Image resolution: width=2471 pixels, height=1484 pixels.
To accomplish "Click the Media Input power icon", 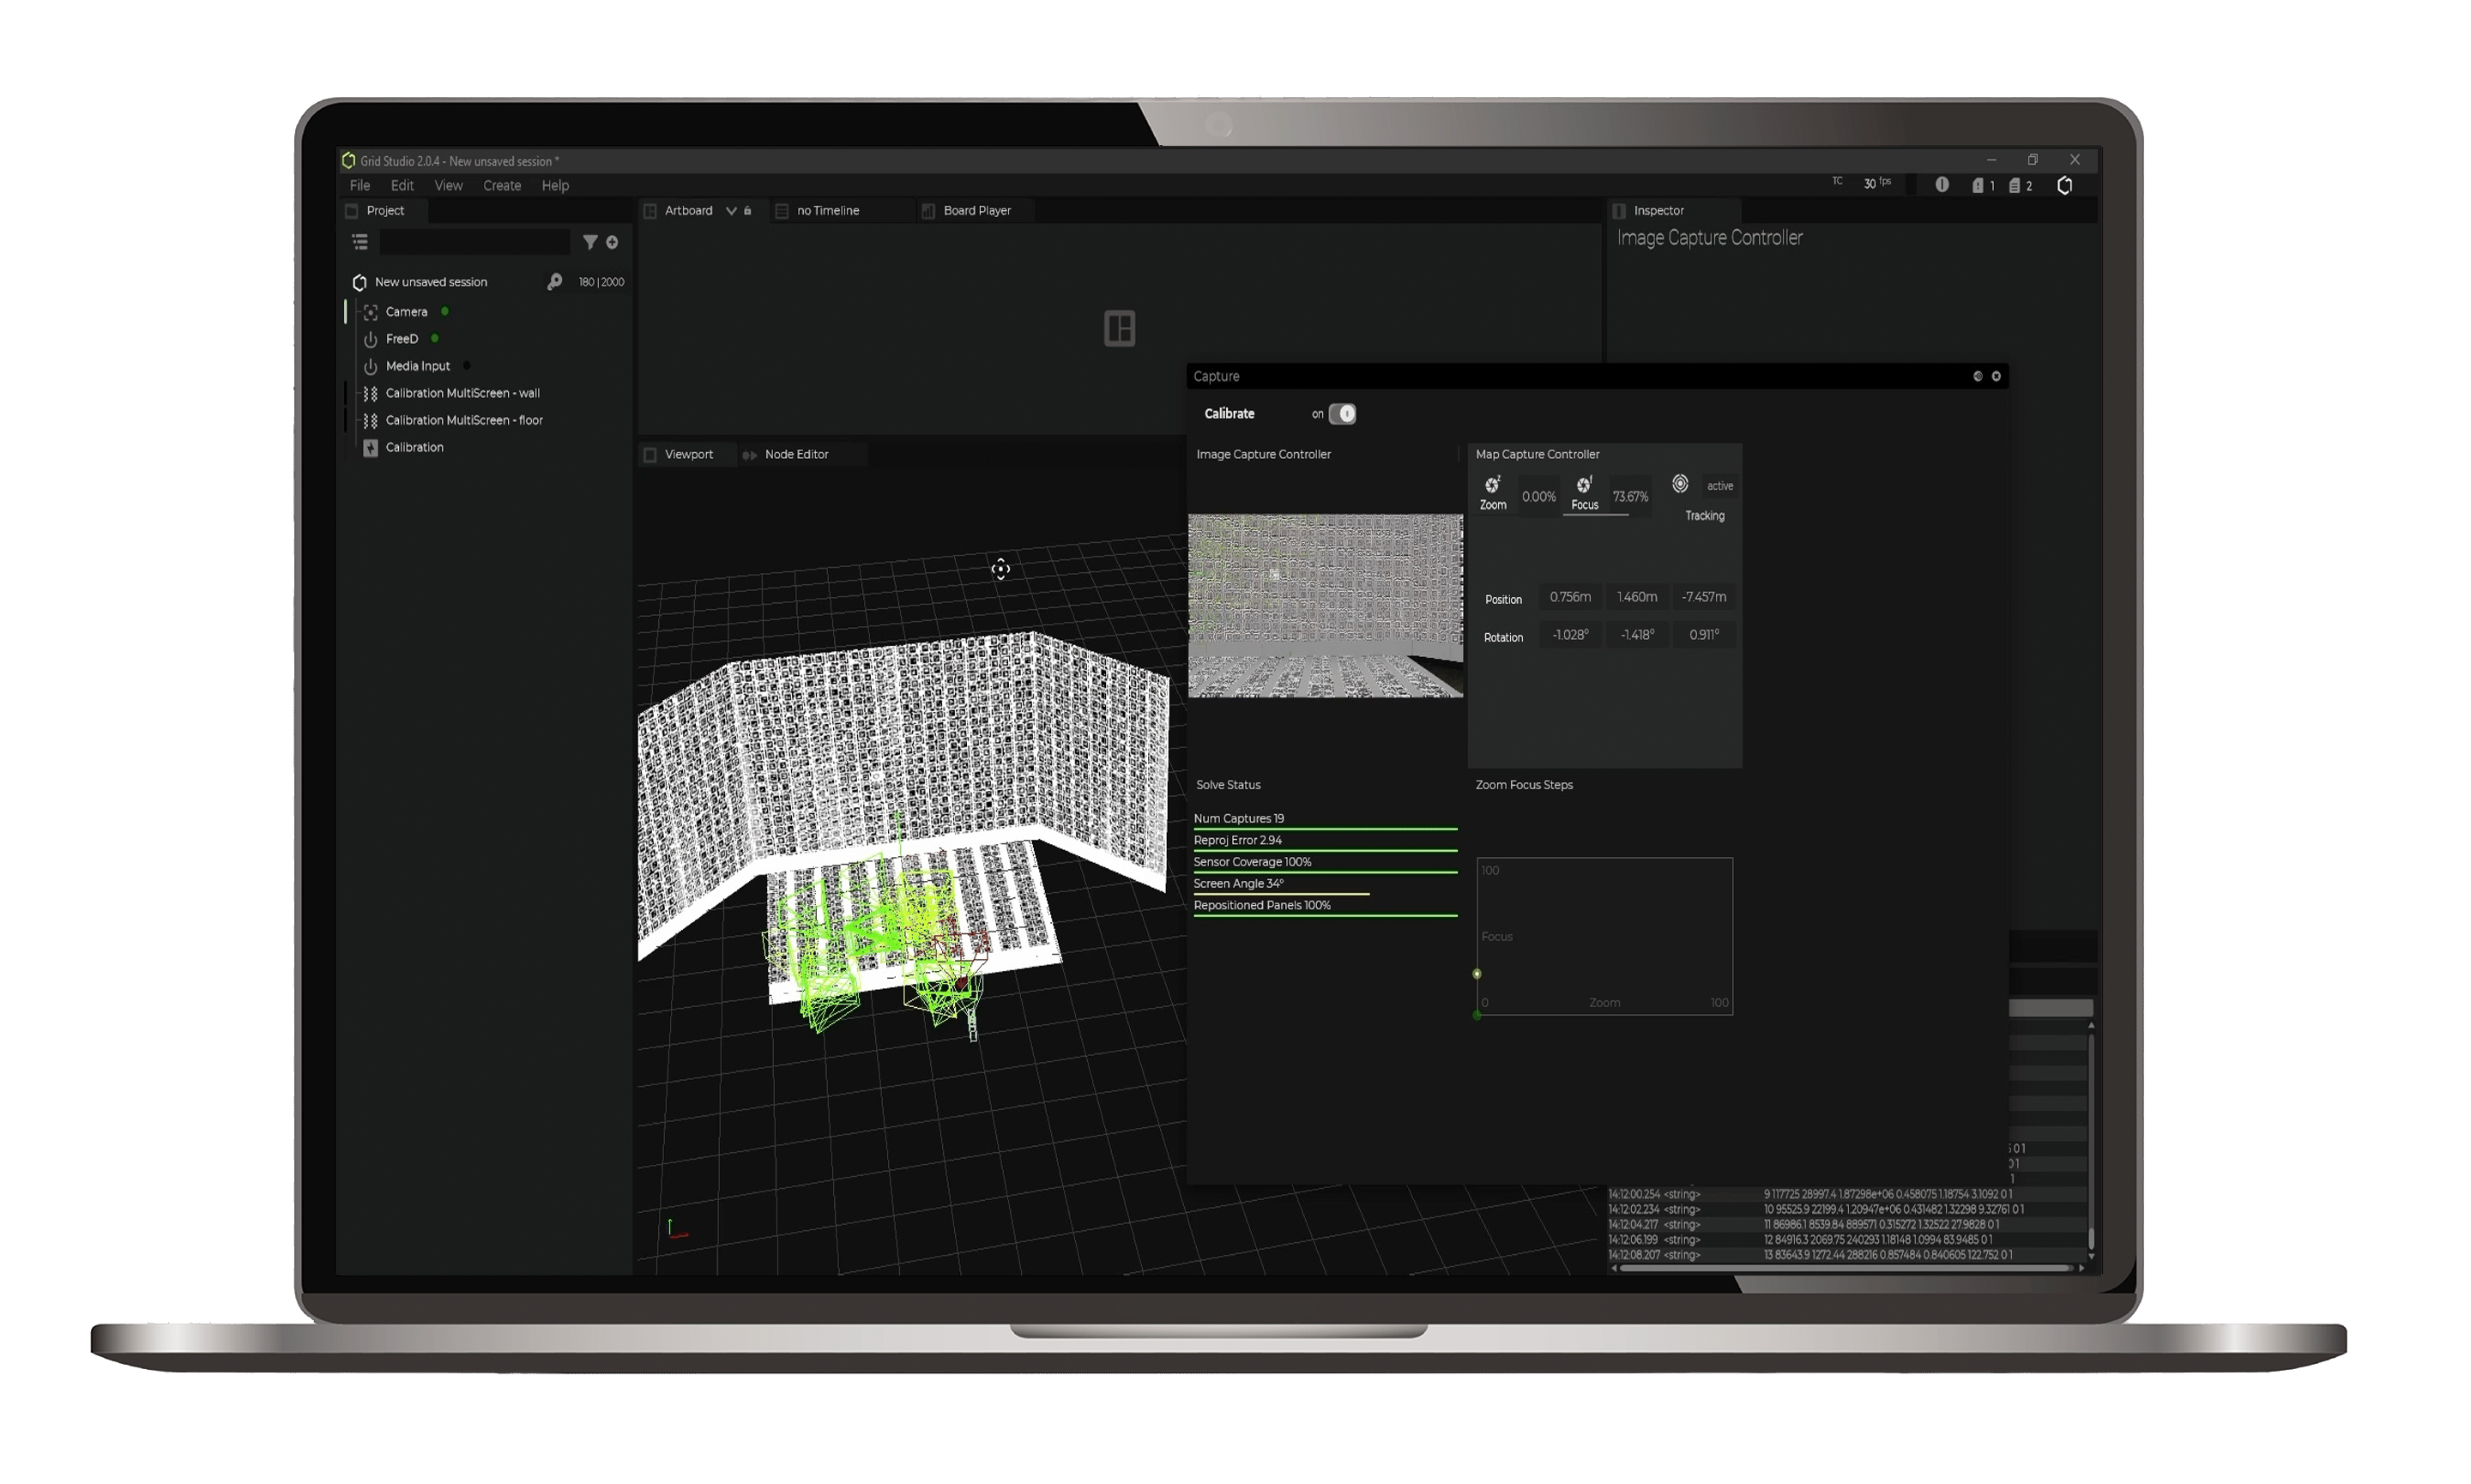I will click(x=370, y=366).
